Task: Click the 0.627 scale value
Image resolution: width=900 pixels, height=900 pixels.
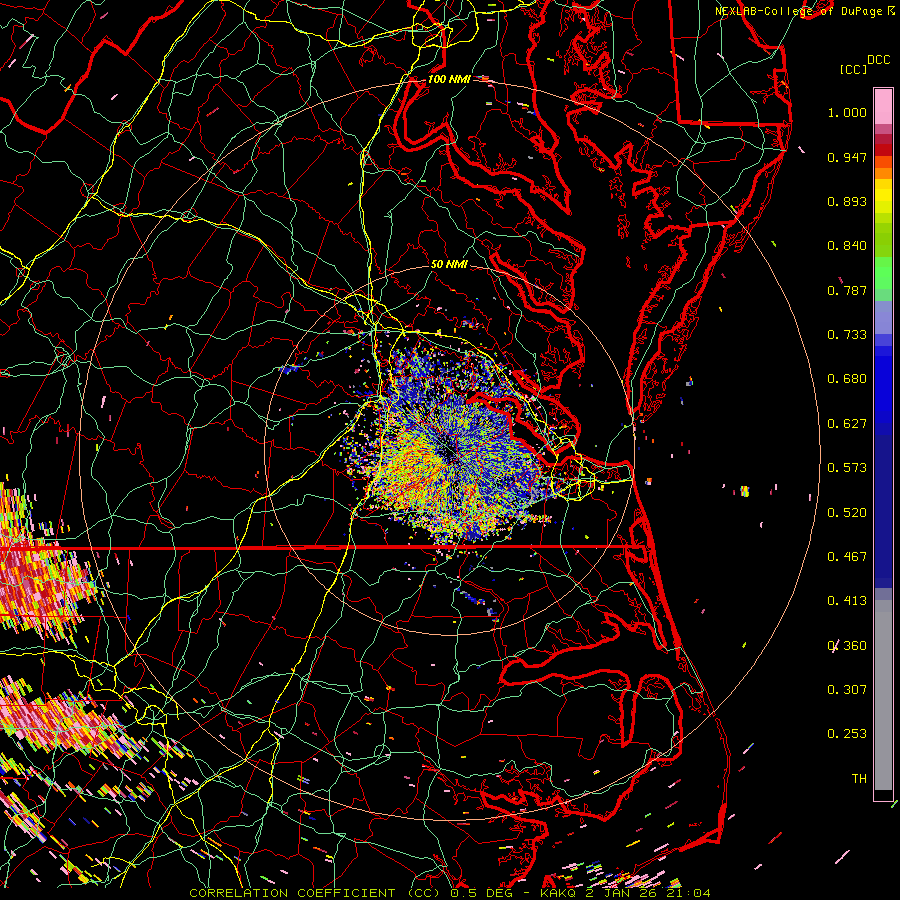Action: [x=847, y=424]
